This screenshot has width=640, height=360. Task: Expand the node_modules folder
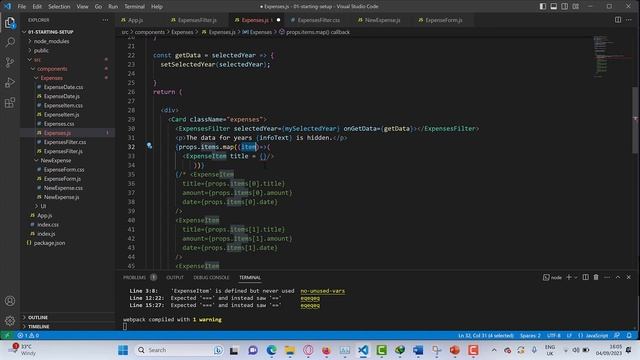tap(51, 41)
